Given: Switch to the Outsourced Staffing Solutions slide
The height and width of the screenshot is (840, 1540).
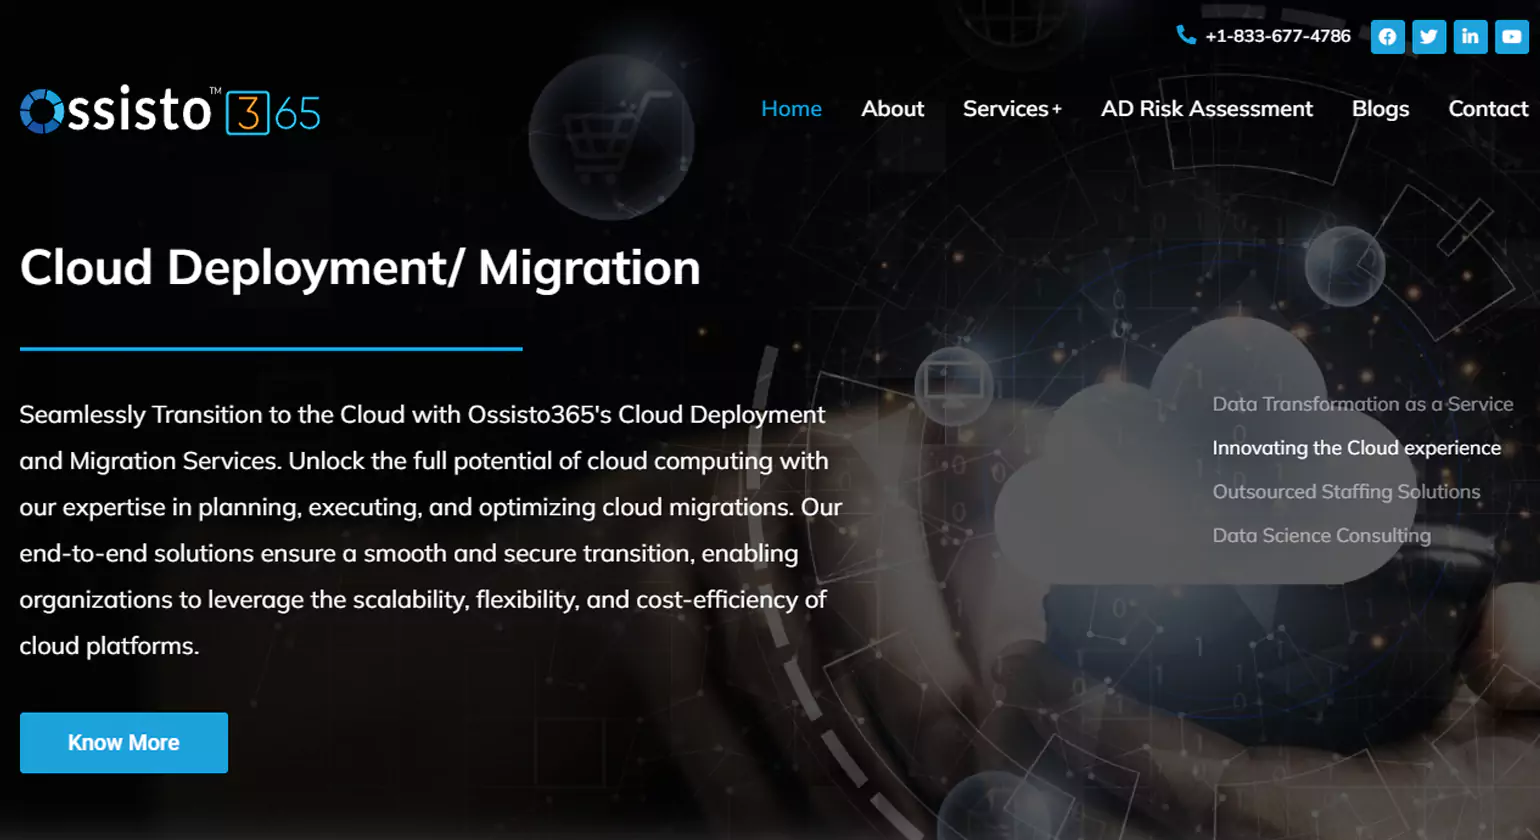Looking at the screenshot, I should pos(1346,492).
